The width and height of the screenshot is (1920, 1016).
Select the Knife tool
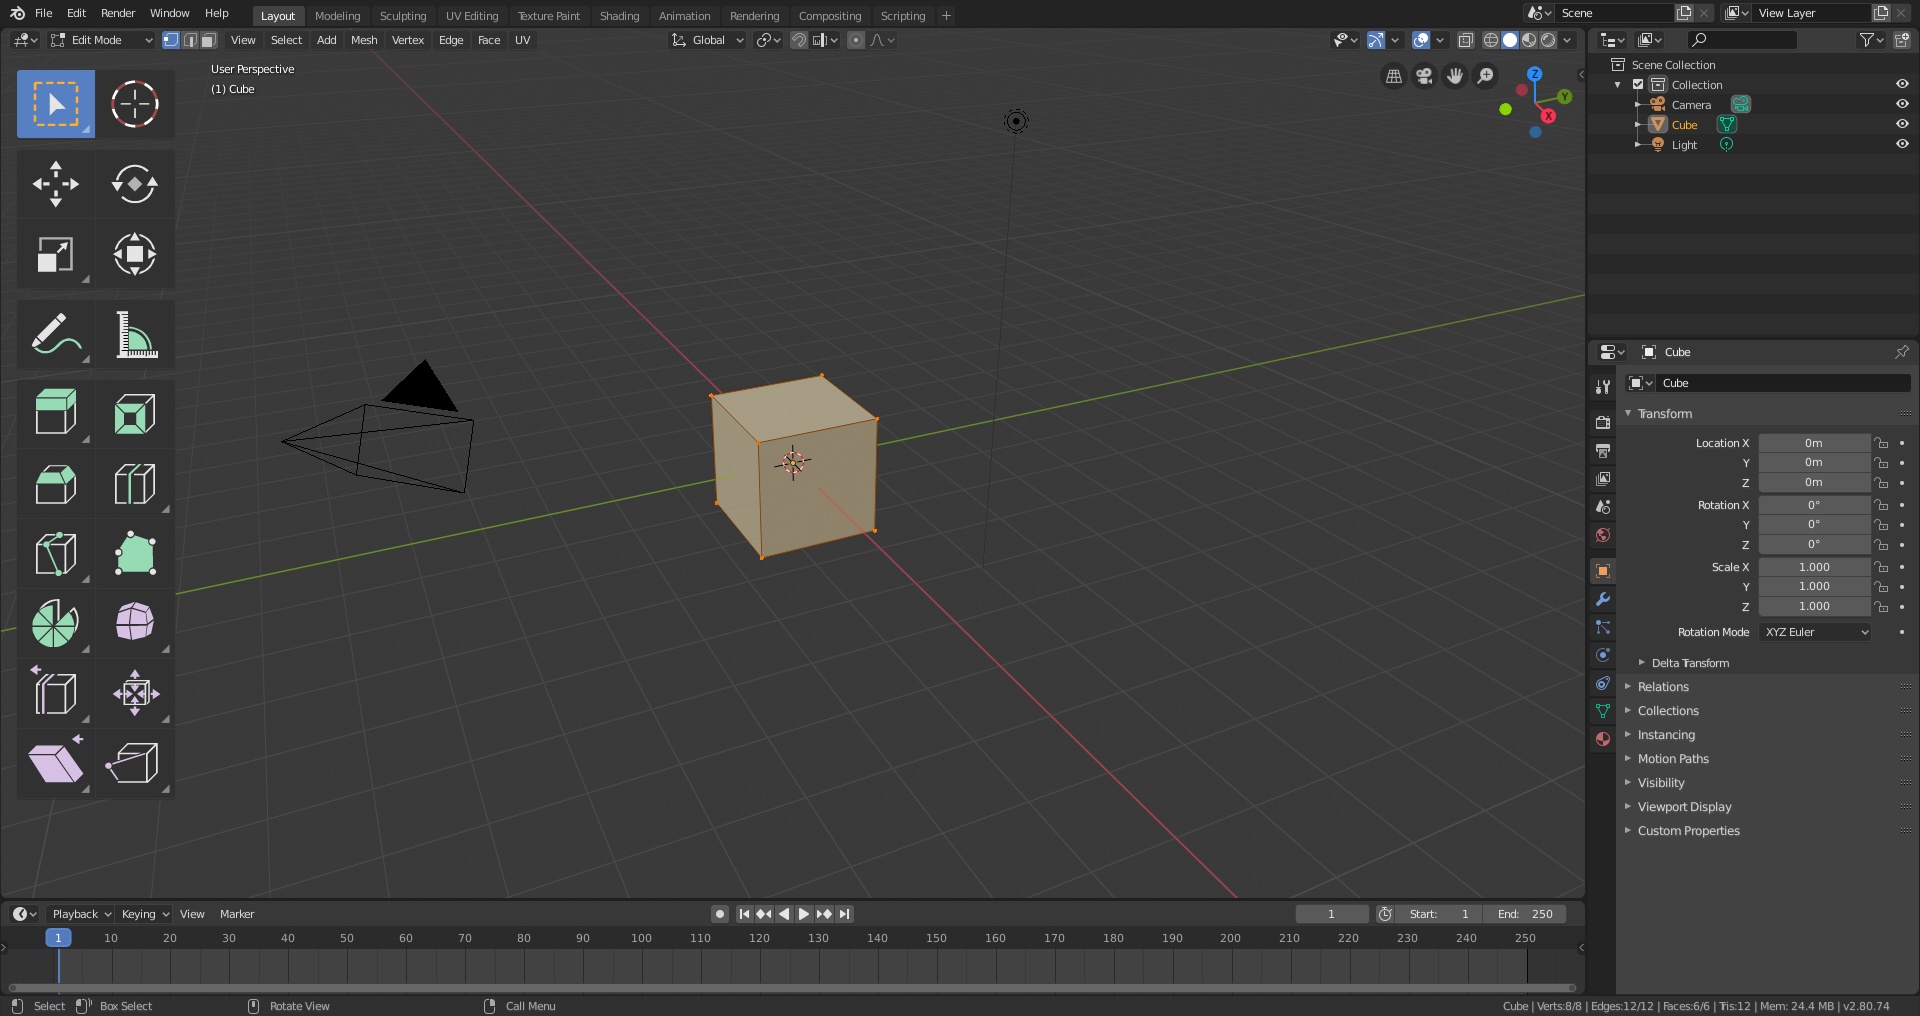pyautogui.click(x=55, y=554)
